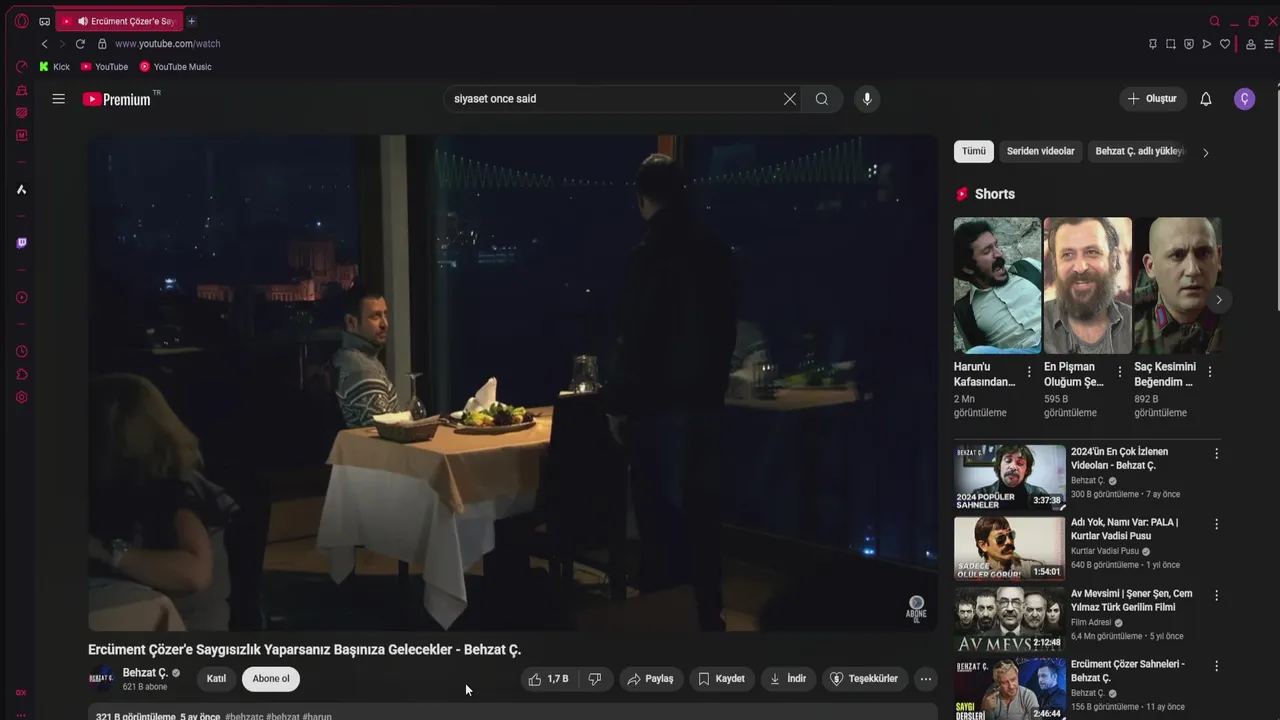Open YouTube notifications bell
The height and width of the screenshot is (720, 1280).
click(1206, 99)
